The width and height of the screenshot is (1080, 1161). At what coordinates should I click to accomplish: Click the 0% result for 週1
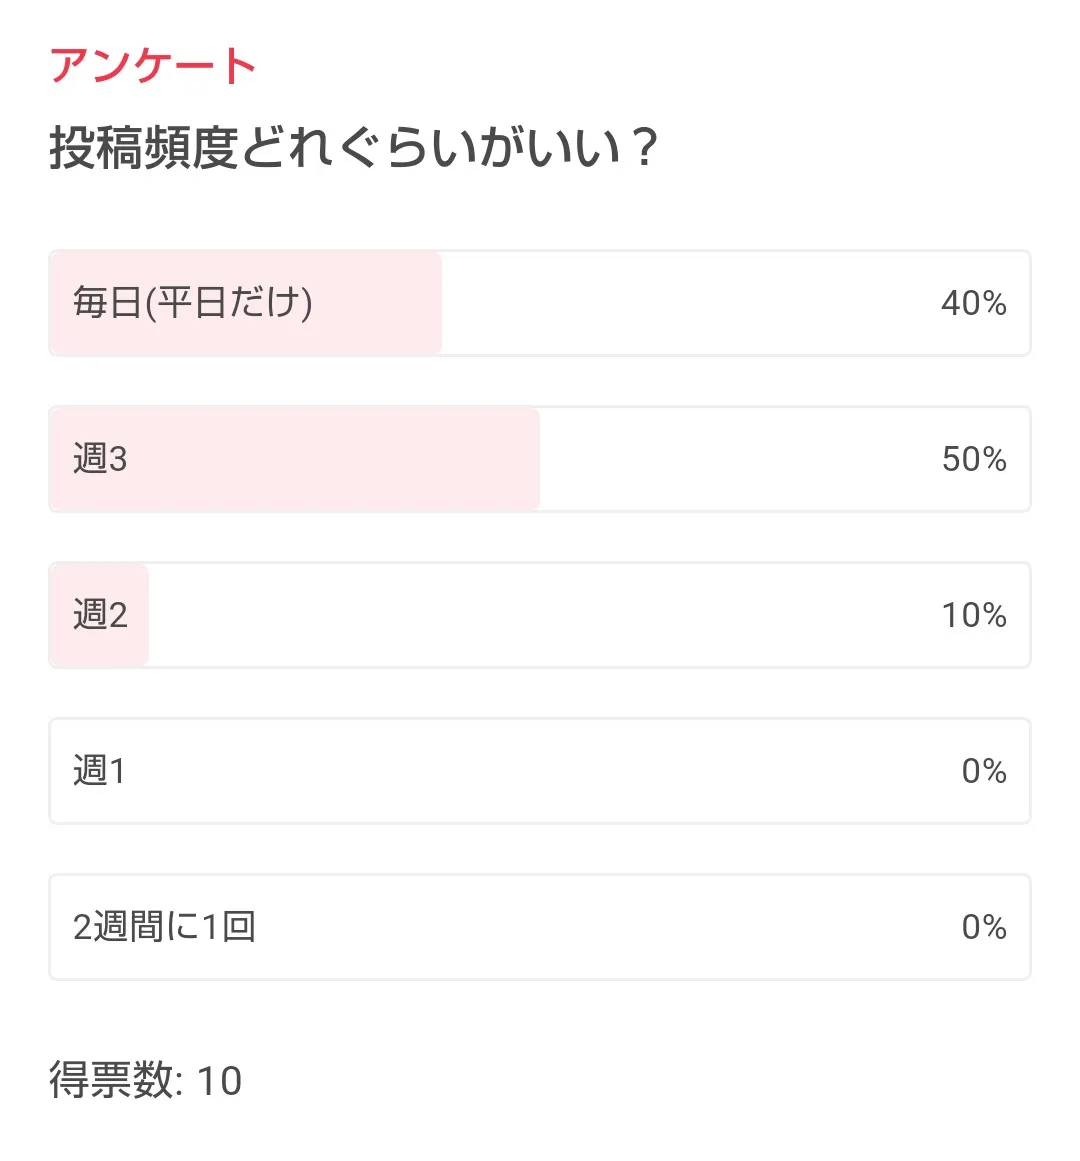point(983,771)
